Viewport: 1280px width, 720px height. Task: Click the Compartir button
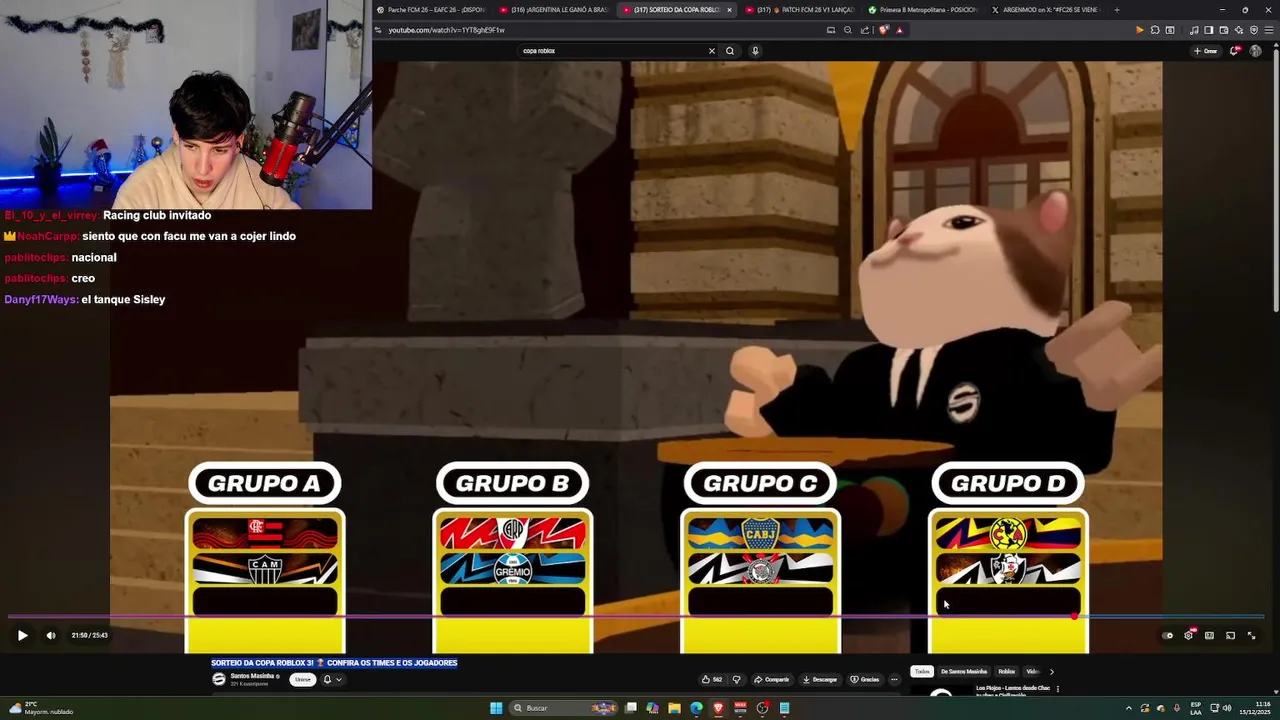click(x=772, y=679)
